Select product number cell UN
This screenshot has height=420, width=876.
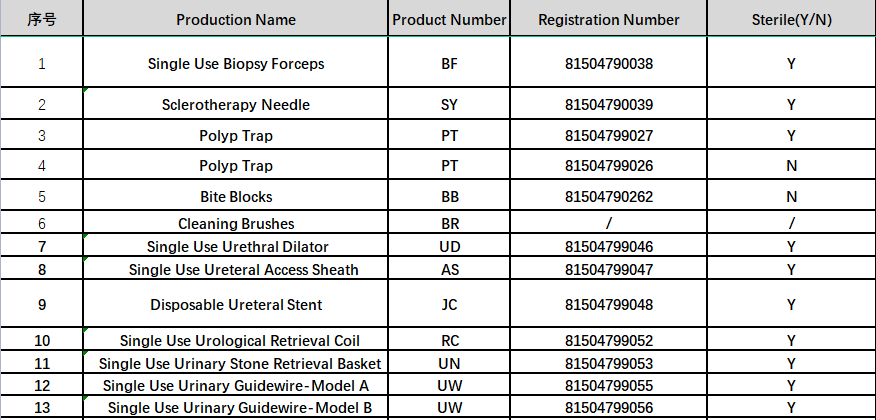click(x=449, y=363)
